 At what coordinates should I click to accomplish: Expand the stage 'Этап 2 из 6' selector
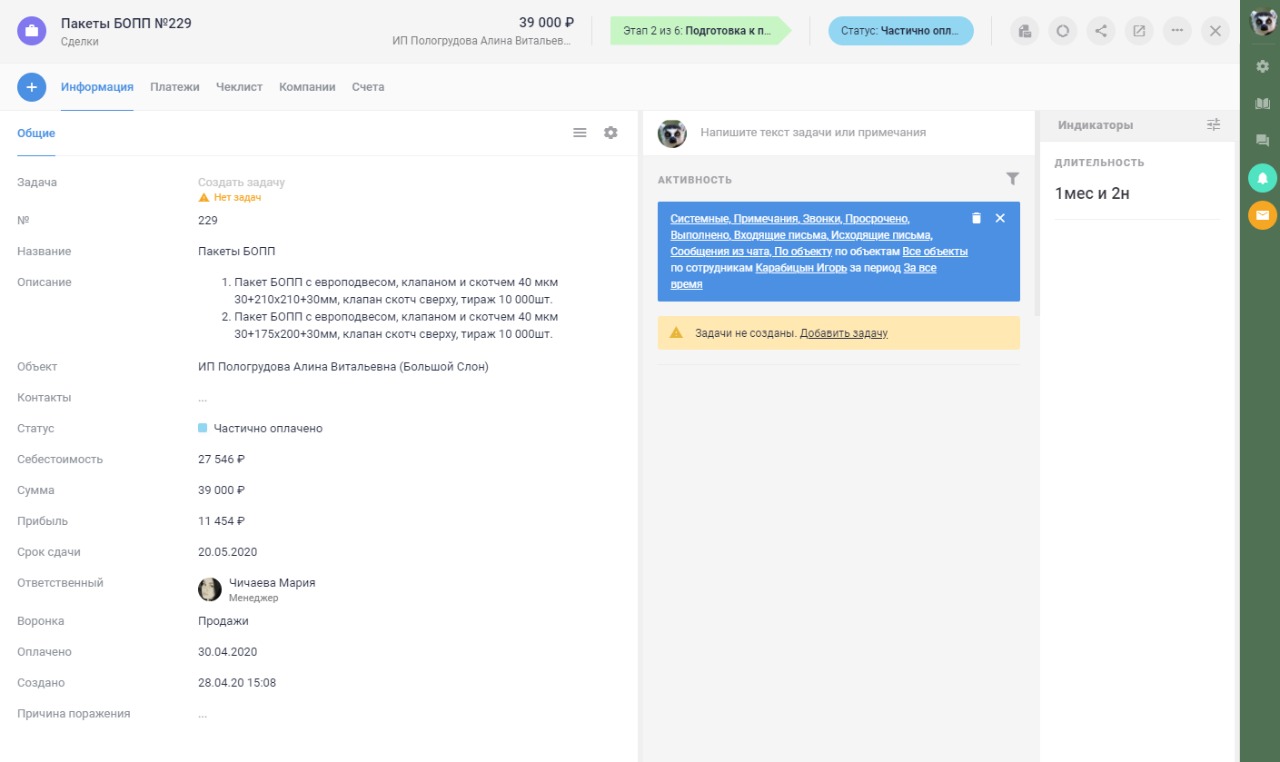pyautogui.click(x=699, y=31)
